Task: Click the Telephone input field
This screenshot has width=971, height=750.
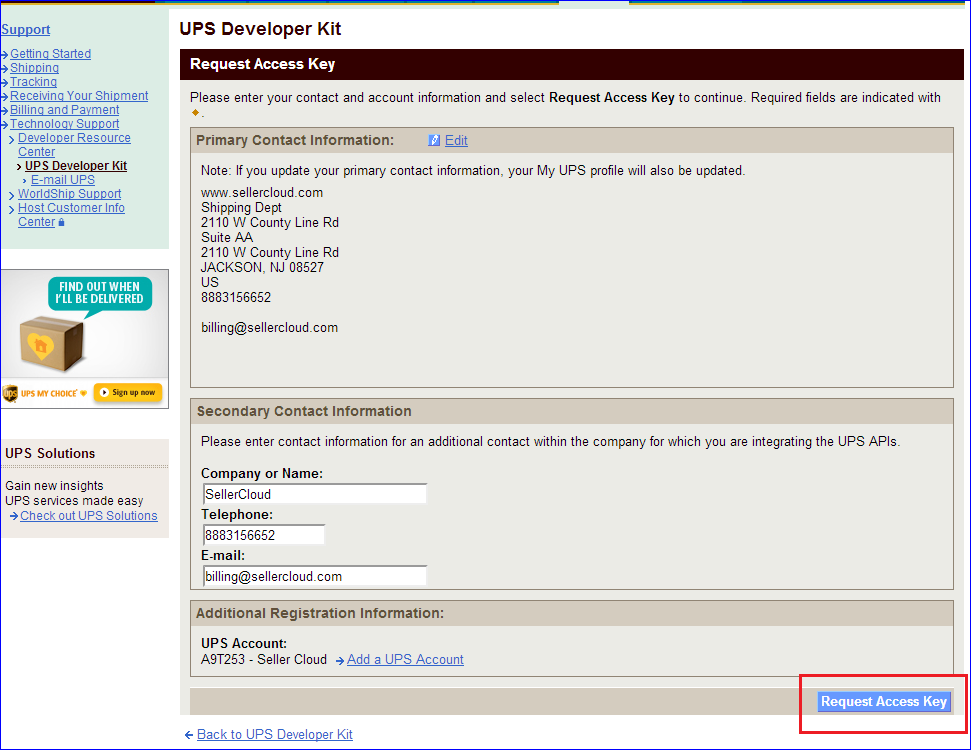Action: (264, 535)
